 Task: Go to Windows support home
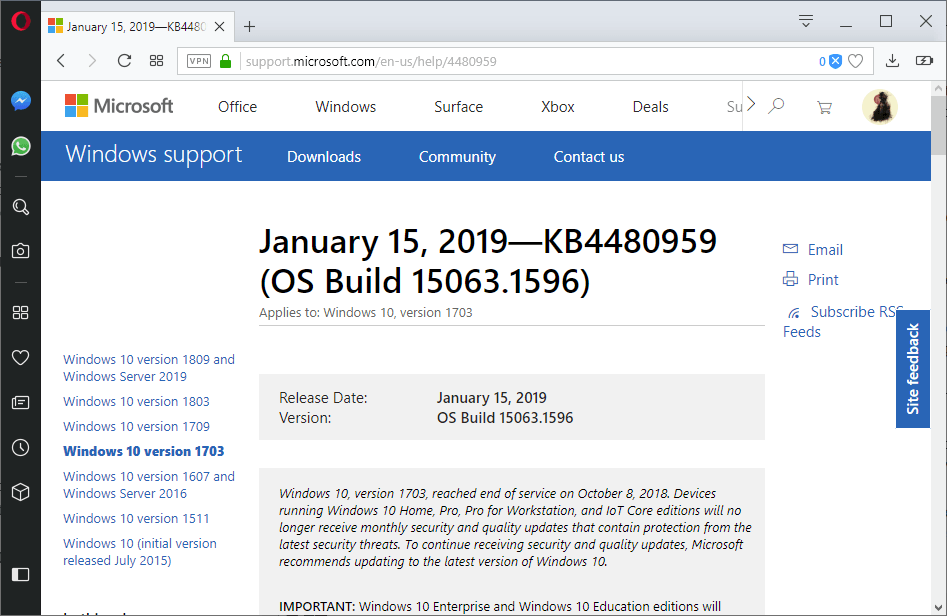153,155
